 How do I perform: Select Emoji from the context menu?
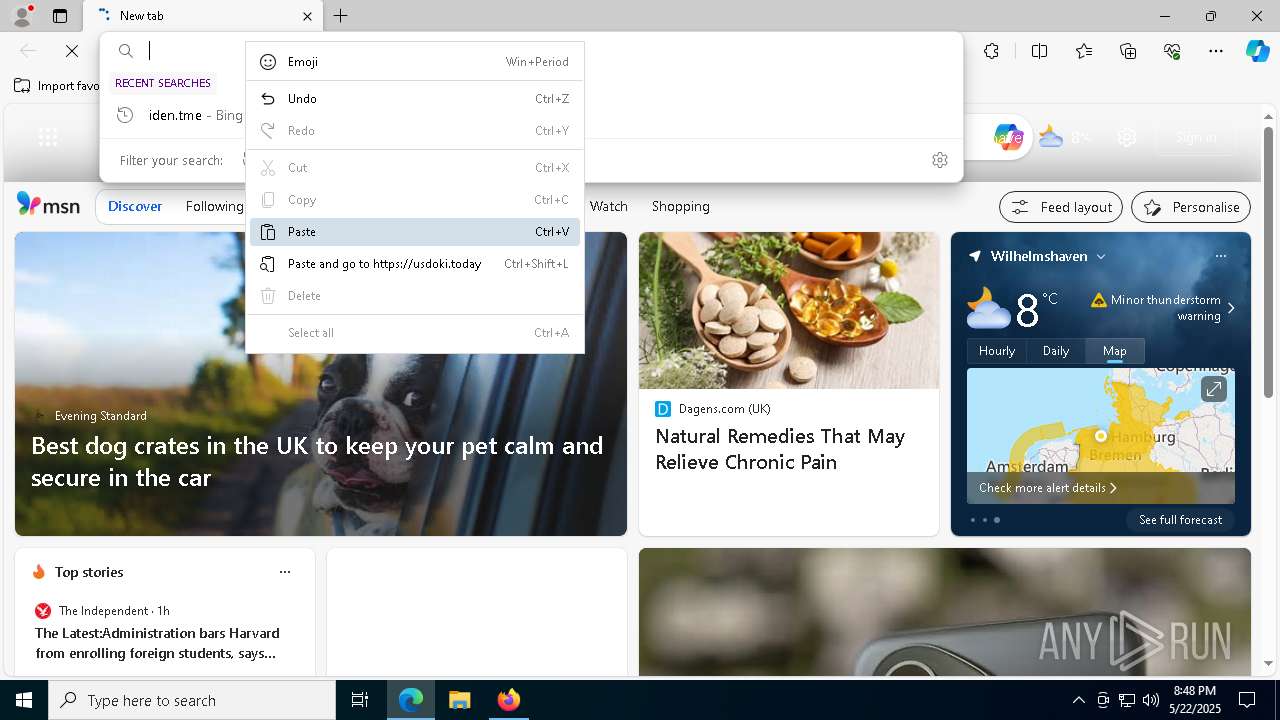click(x=415, y=62)
